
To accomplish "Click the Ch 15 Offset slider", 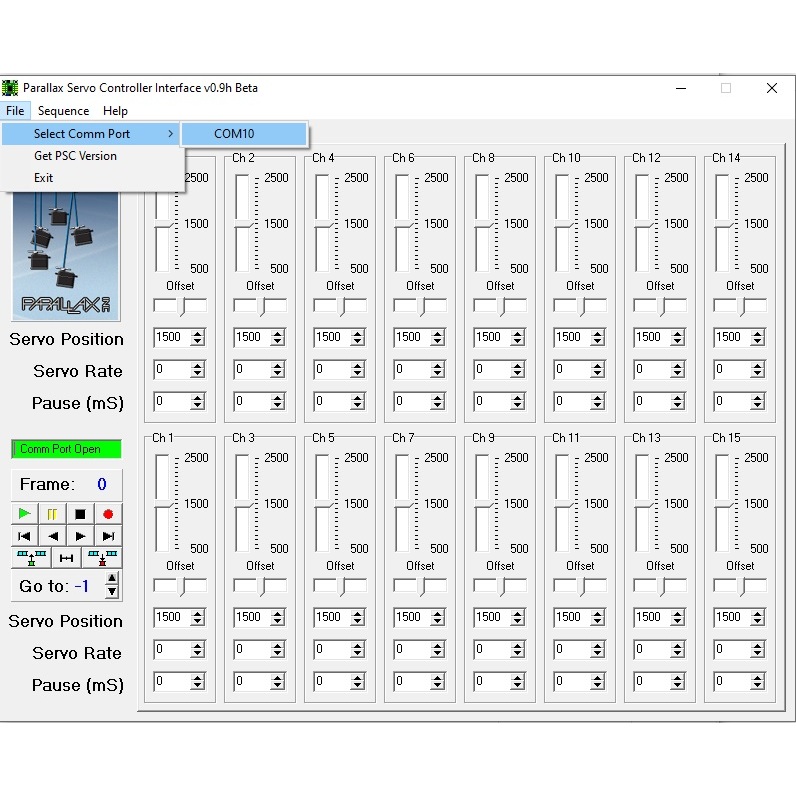I will 740,586.
